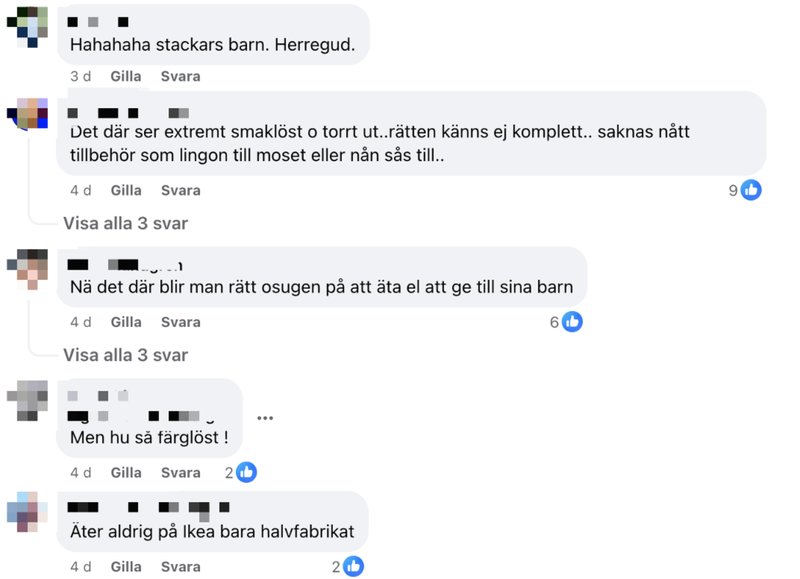Click like reaction icon on the Ikea halvfabrikat comment
The image size is (800, 579).
[x=353, y=566]
